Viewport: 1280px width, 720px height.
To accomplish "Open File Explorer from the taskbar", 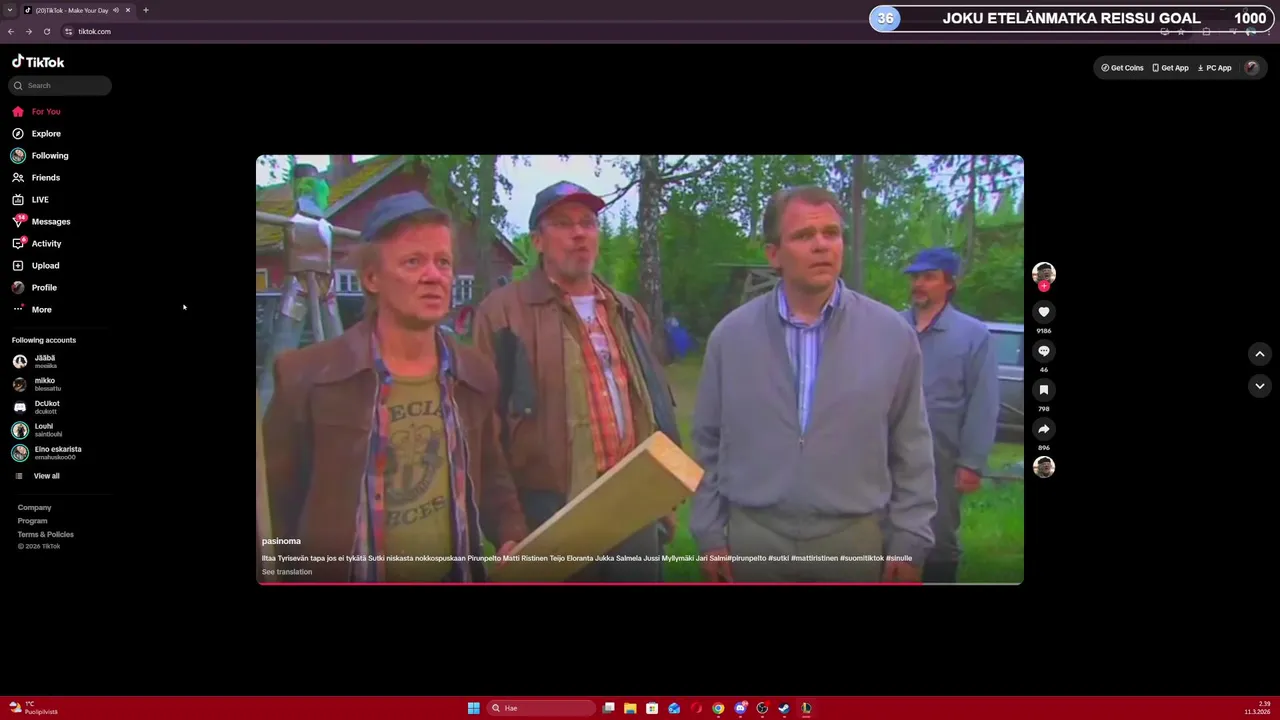I will tap(630, 708).
